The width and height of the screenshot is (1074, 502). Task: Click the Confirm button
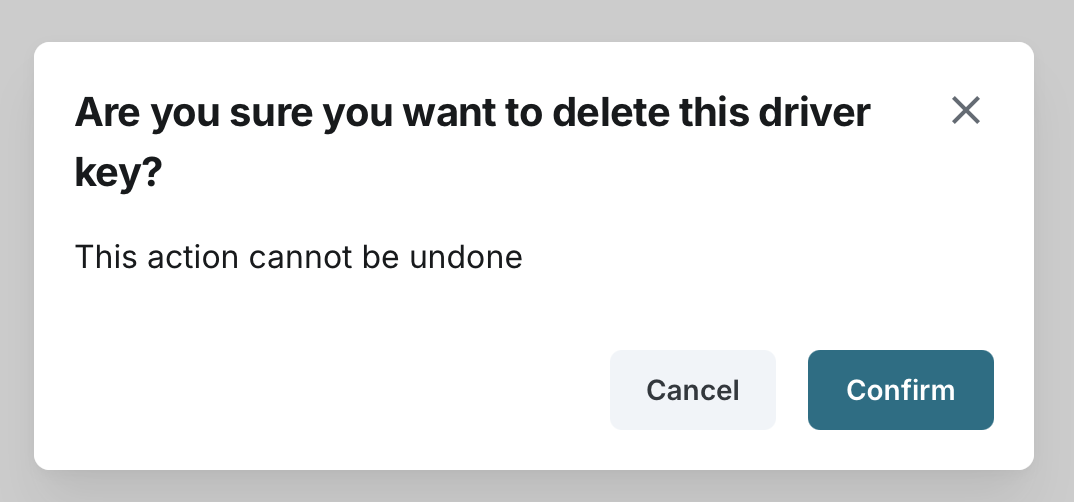[900, 390]
